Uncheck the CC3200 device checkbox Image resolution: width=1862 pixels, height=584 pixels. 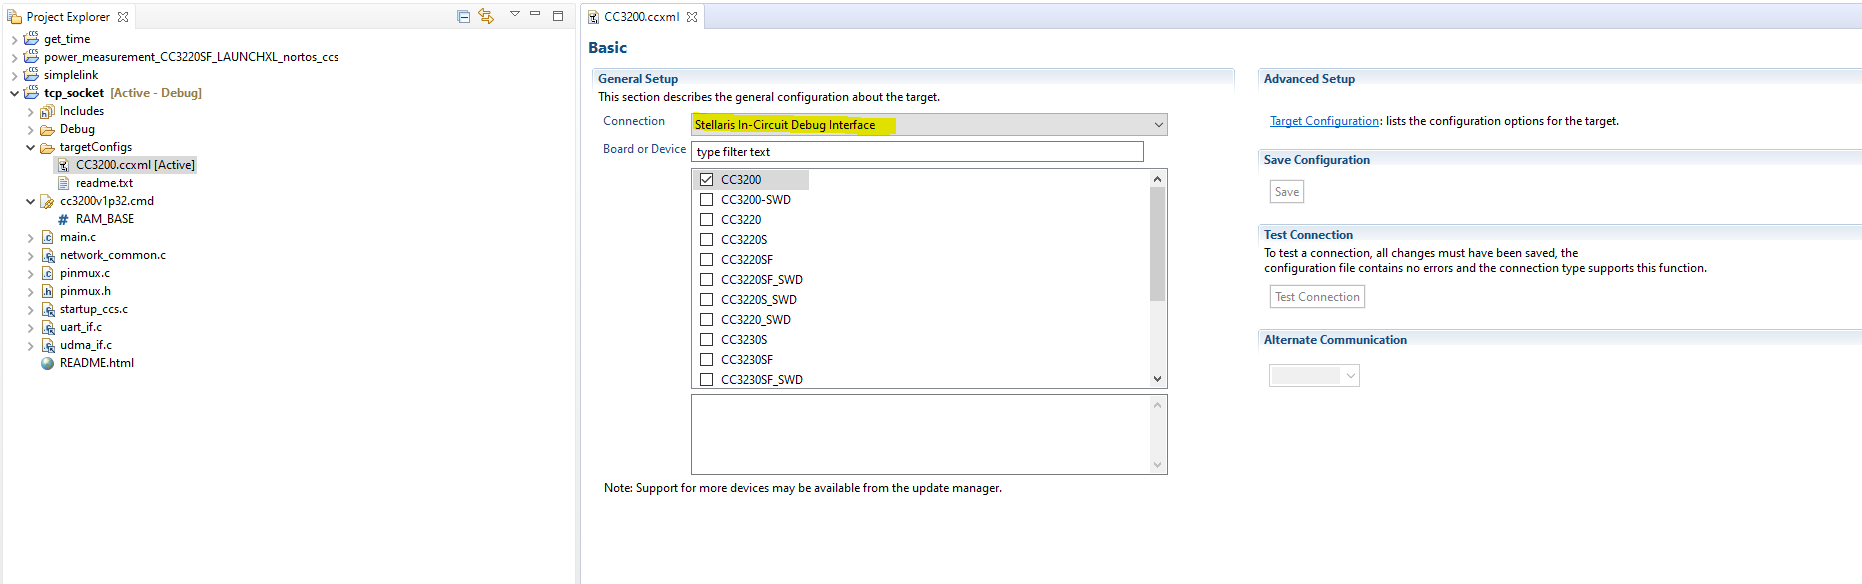[707, 180]
